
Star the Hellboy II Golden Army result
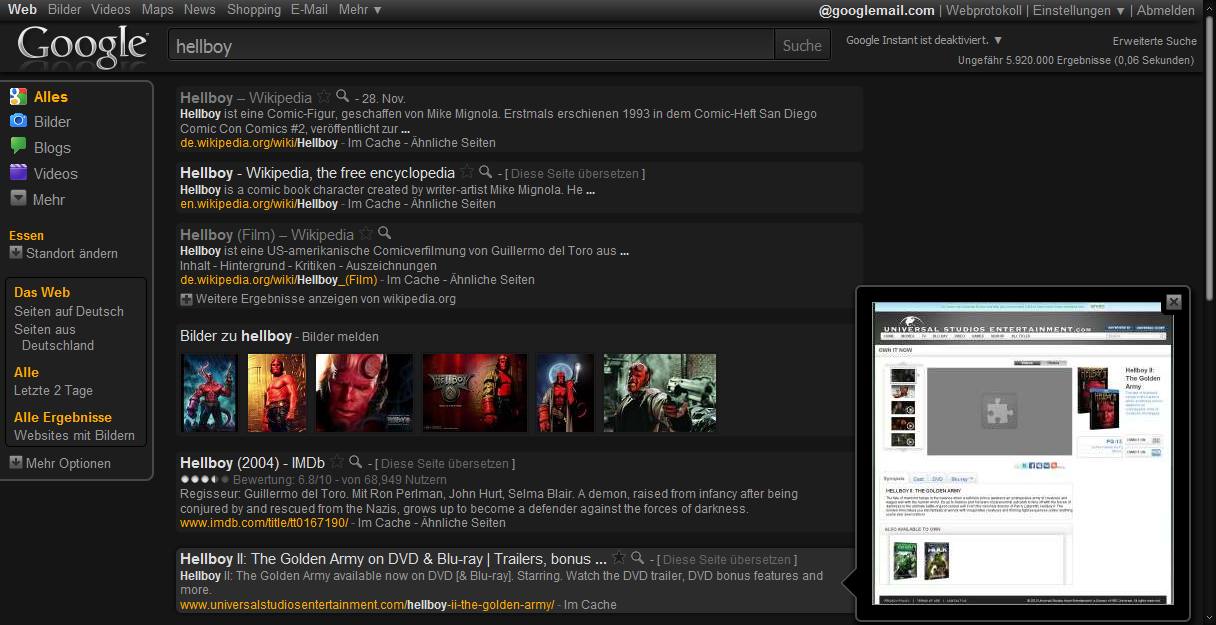618,559
